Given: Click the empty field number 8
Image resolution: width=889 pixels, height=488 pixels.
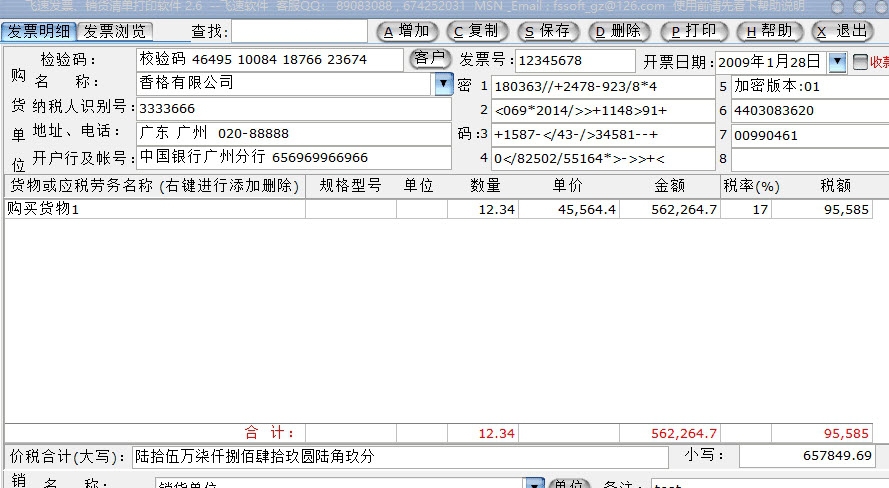Looking at the screenshot, I should click(x=810, y=159).
